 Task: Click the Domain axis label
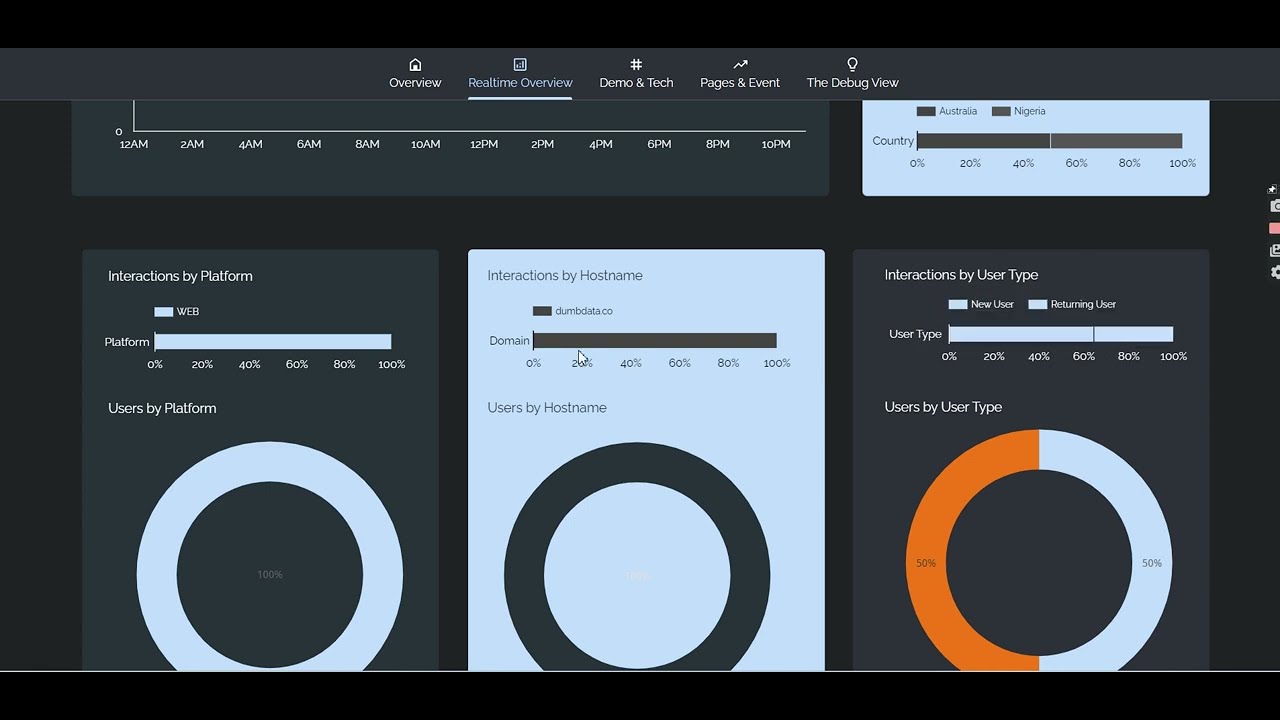pos(509,341)
